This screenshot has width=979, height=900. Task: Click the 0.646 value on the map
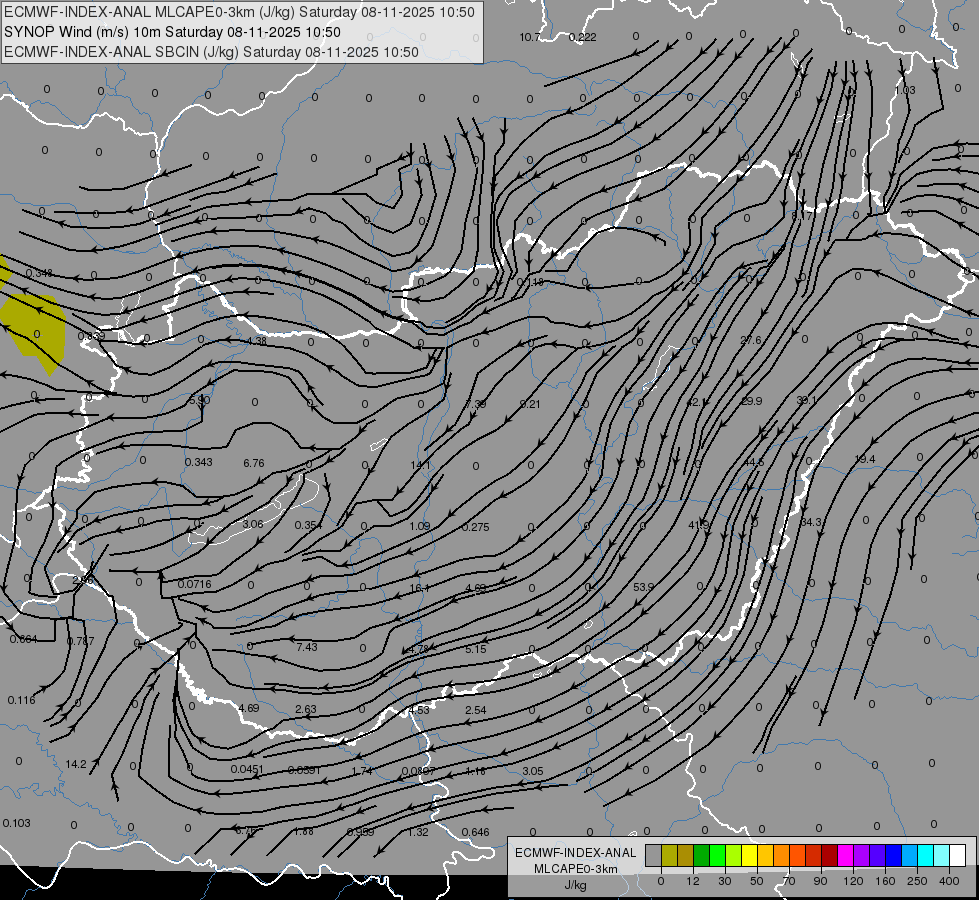coord(476,833)
